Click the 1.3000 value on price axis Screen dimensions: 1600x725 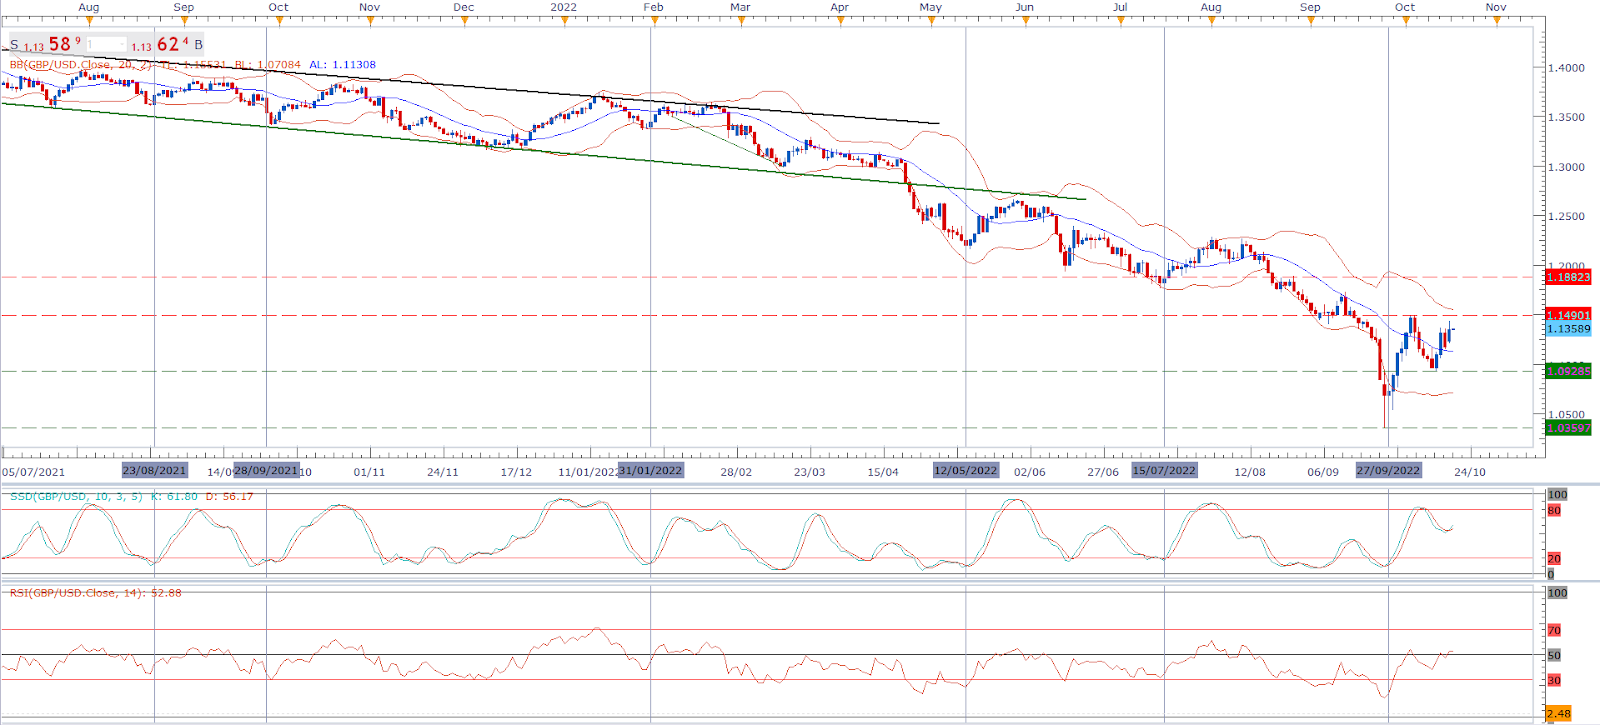coord(1566,167)
